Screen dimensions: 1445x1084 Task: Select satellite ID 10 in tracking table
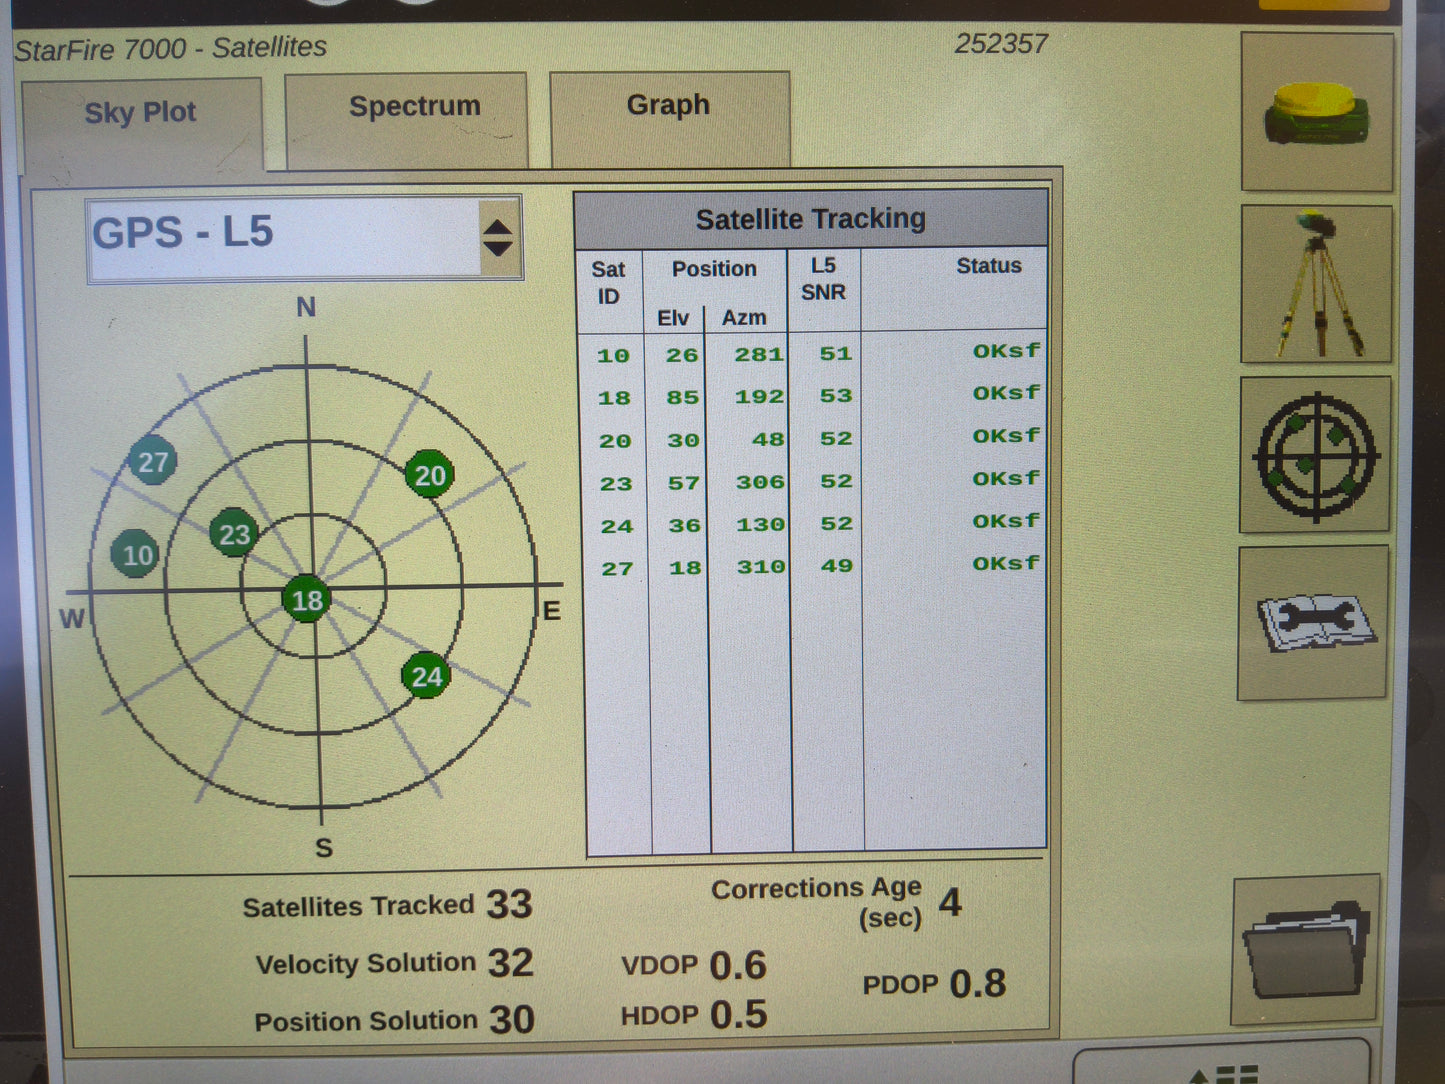click(613, 355)
